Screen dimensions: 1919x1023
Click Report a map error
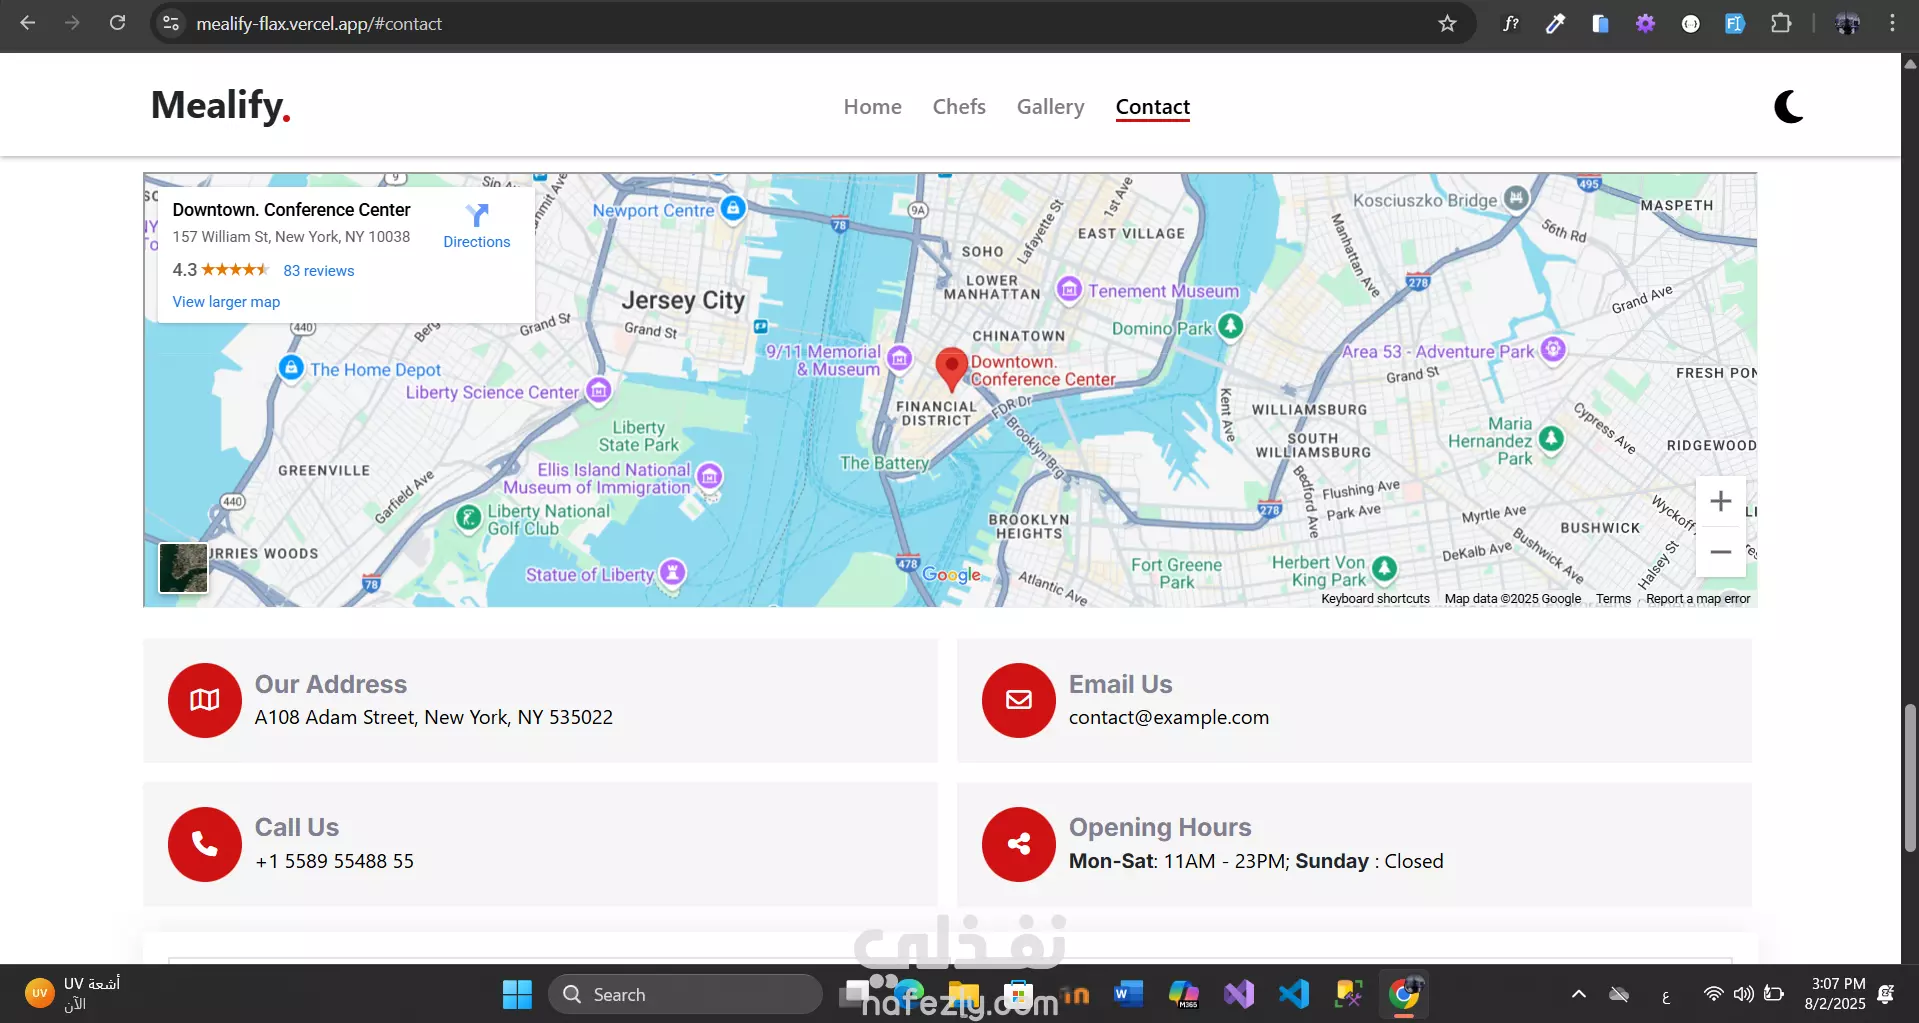(1698, 599)
